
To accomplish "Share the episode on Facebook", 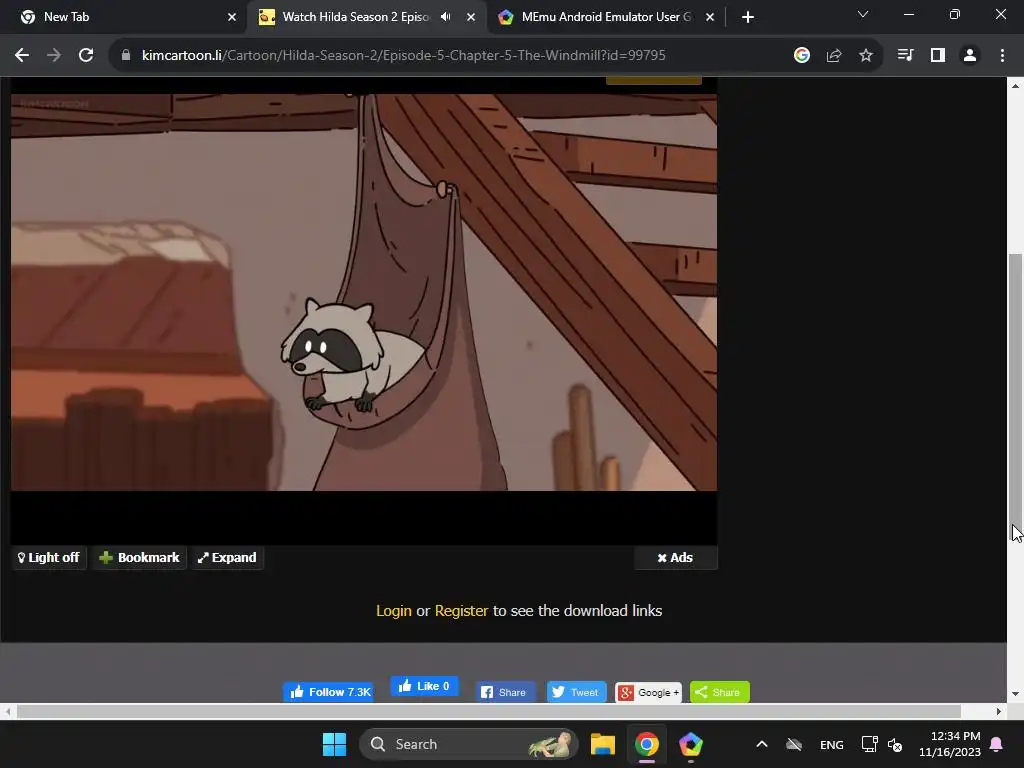I will [504, 692].
